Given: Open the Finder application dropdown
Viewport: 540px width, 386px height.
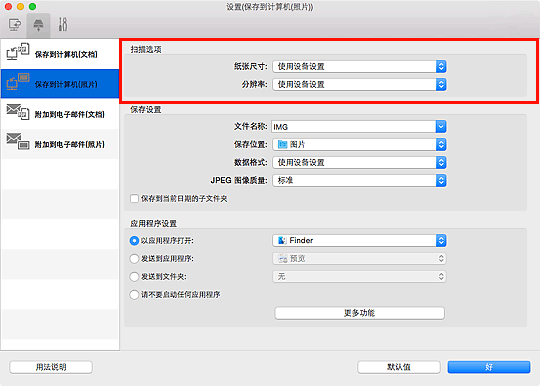Looking at the screenshot, I should (x=359, y=240).
